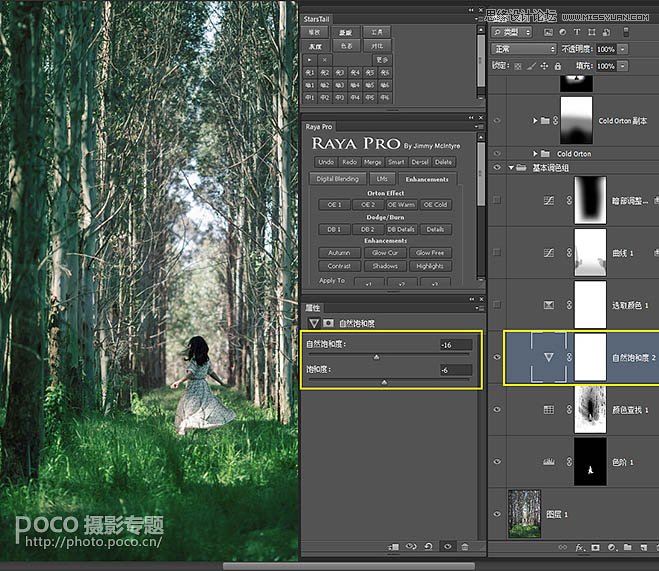This screenshot has width=659, height=571.
Task: Select the Raya Pro panel tab
Action: pos(319,126)
